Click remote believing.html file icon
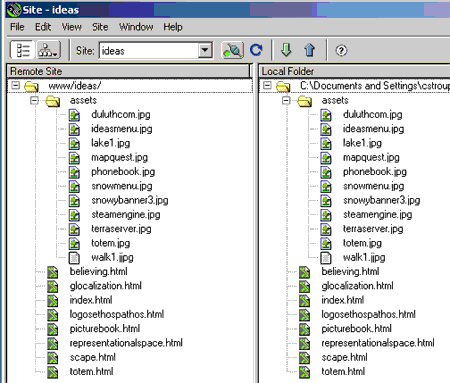Viewport: 450px width, 383px height. point(52,272)
